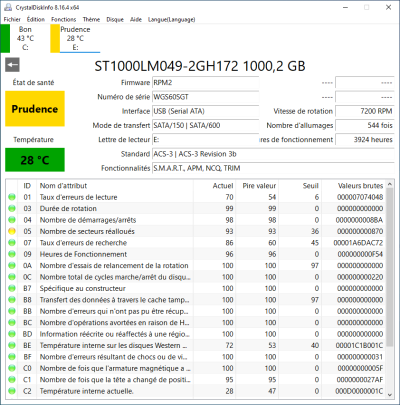Click the disk model title ST1000LM049-2GH172
This screenshot has width=400, height=405.
(x=200, y=66)
